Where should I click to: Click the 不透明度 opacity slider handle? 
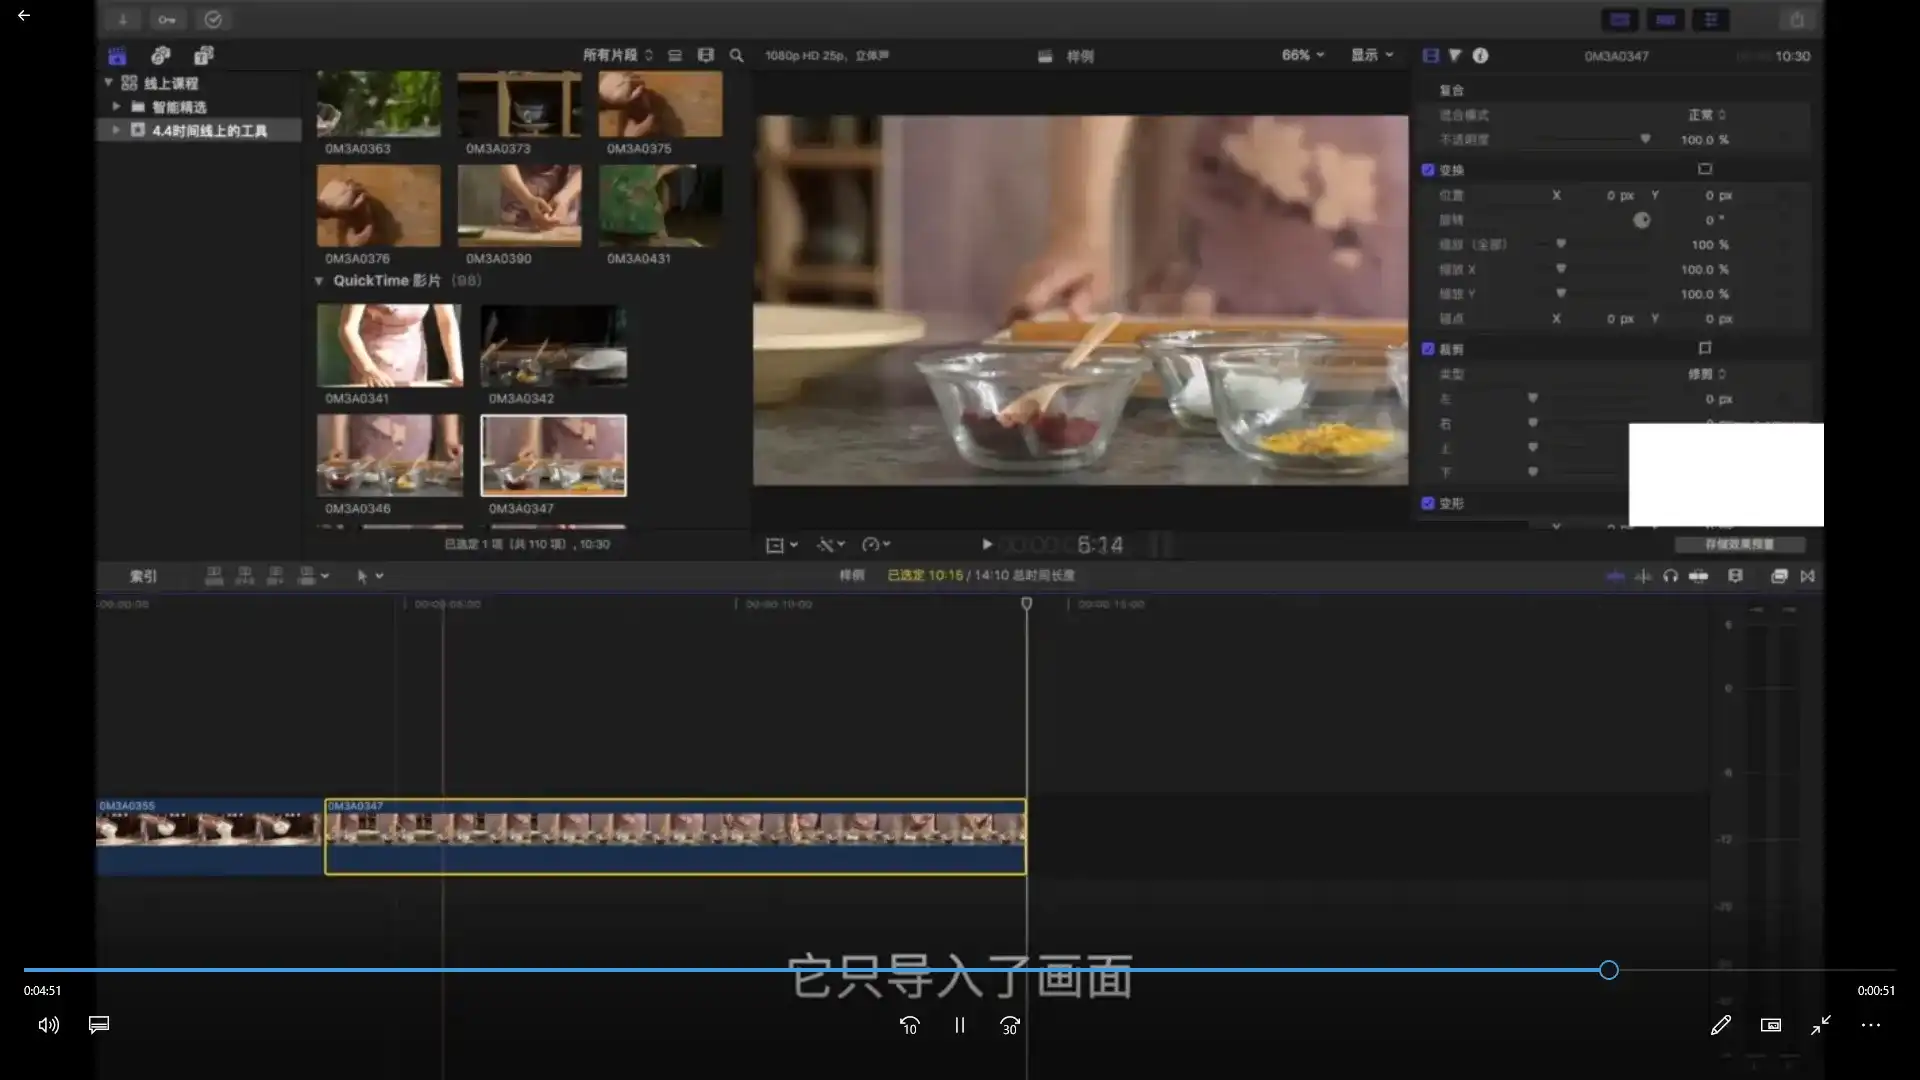pyautogui.click(x=1646, y=139)
